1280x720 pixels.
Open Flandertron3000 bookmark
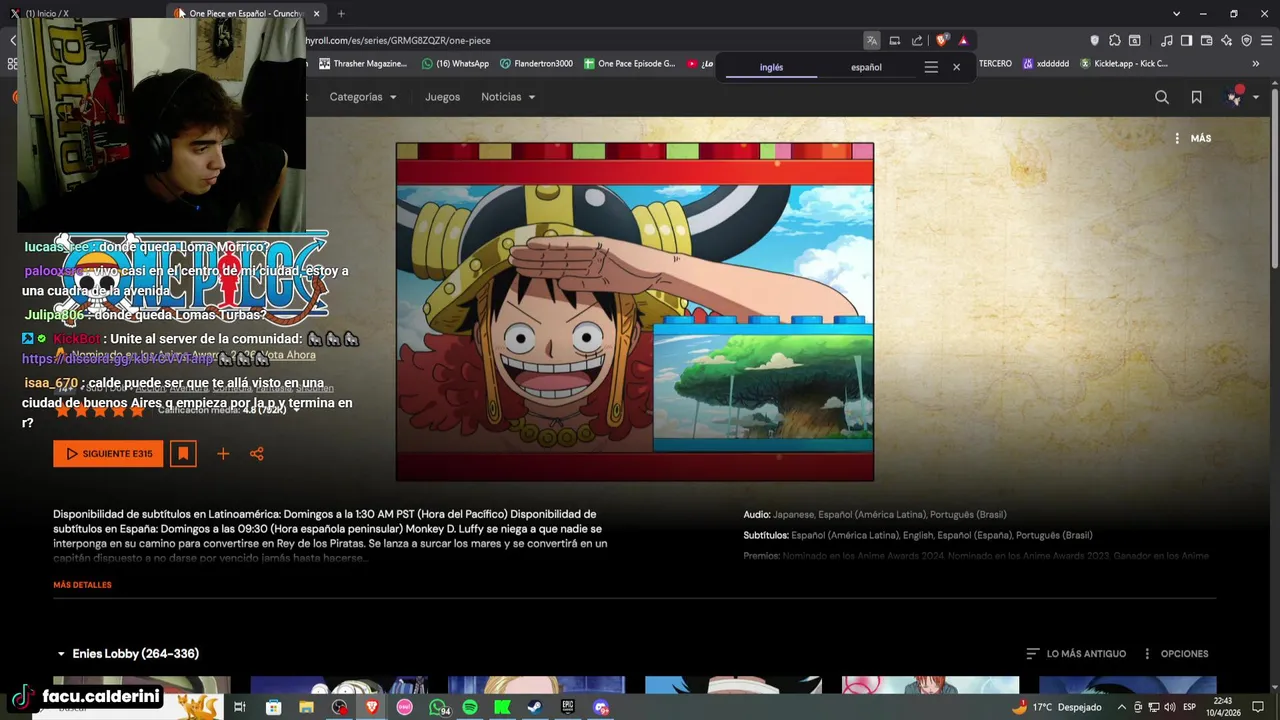point(536,64)
